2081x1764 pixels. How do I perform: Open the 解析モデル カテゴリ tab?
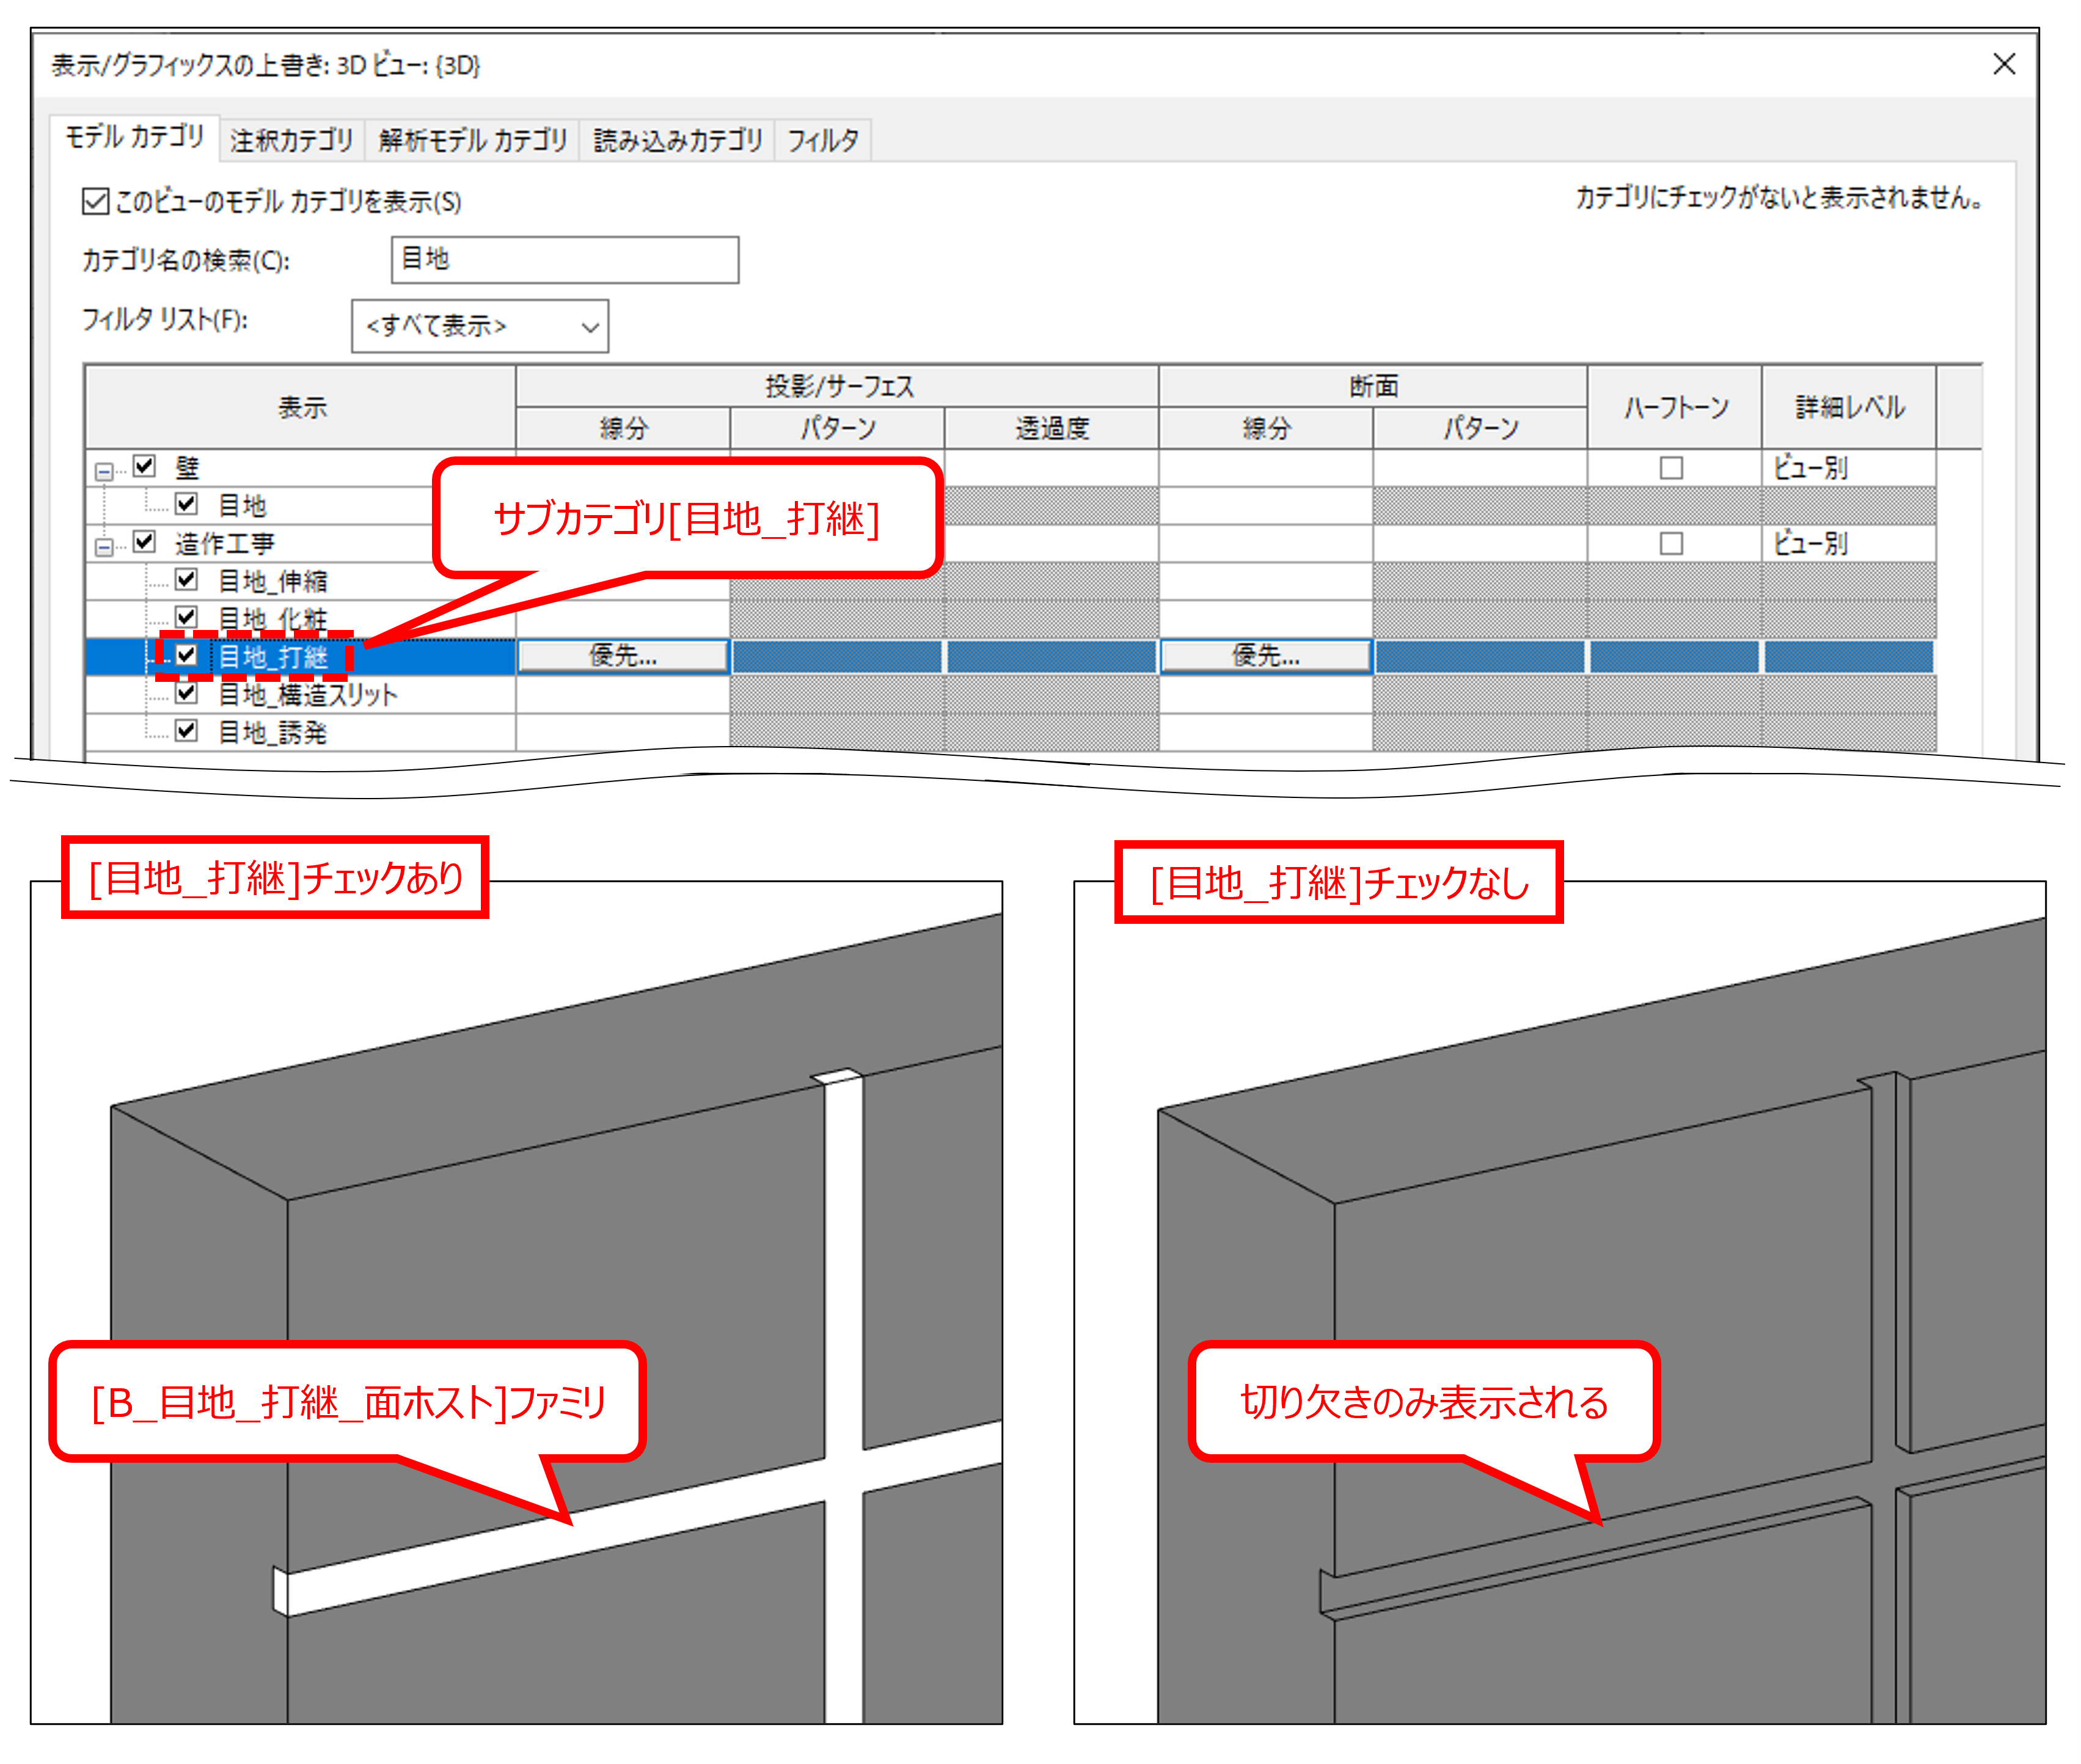pyautogui.click(x=472, y=140)
